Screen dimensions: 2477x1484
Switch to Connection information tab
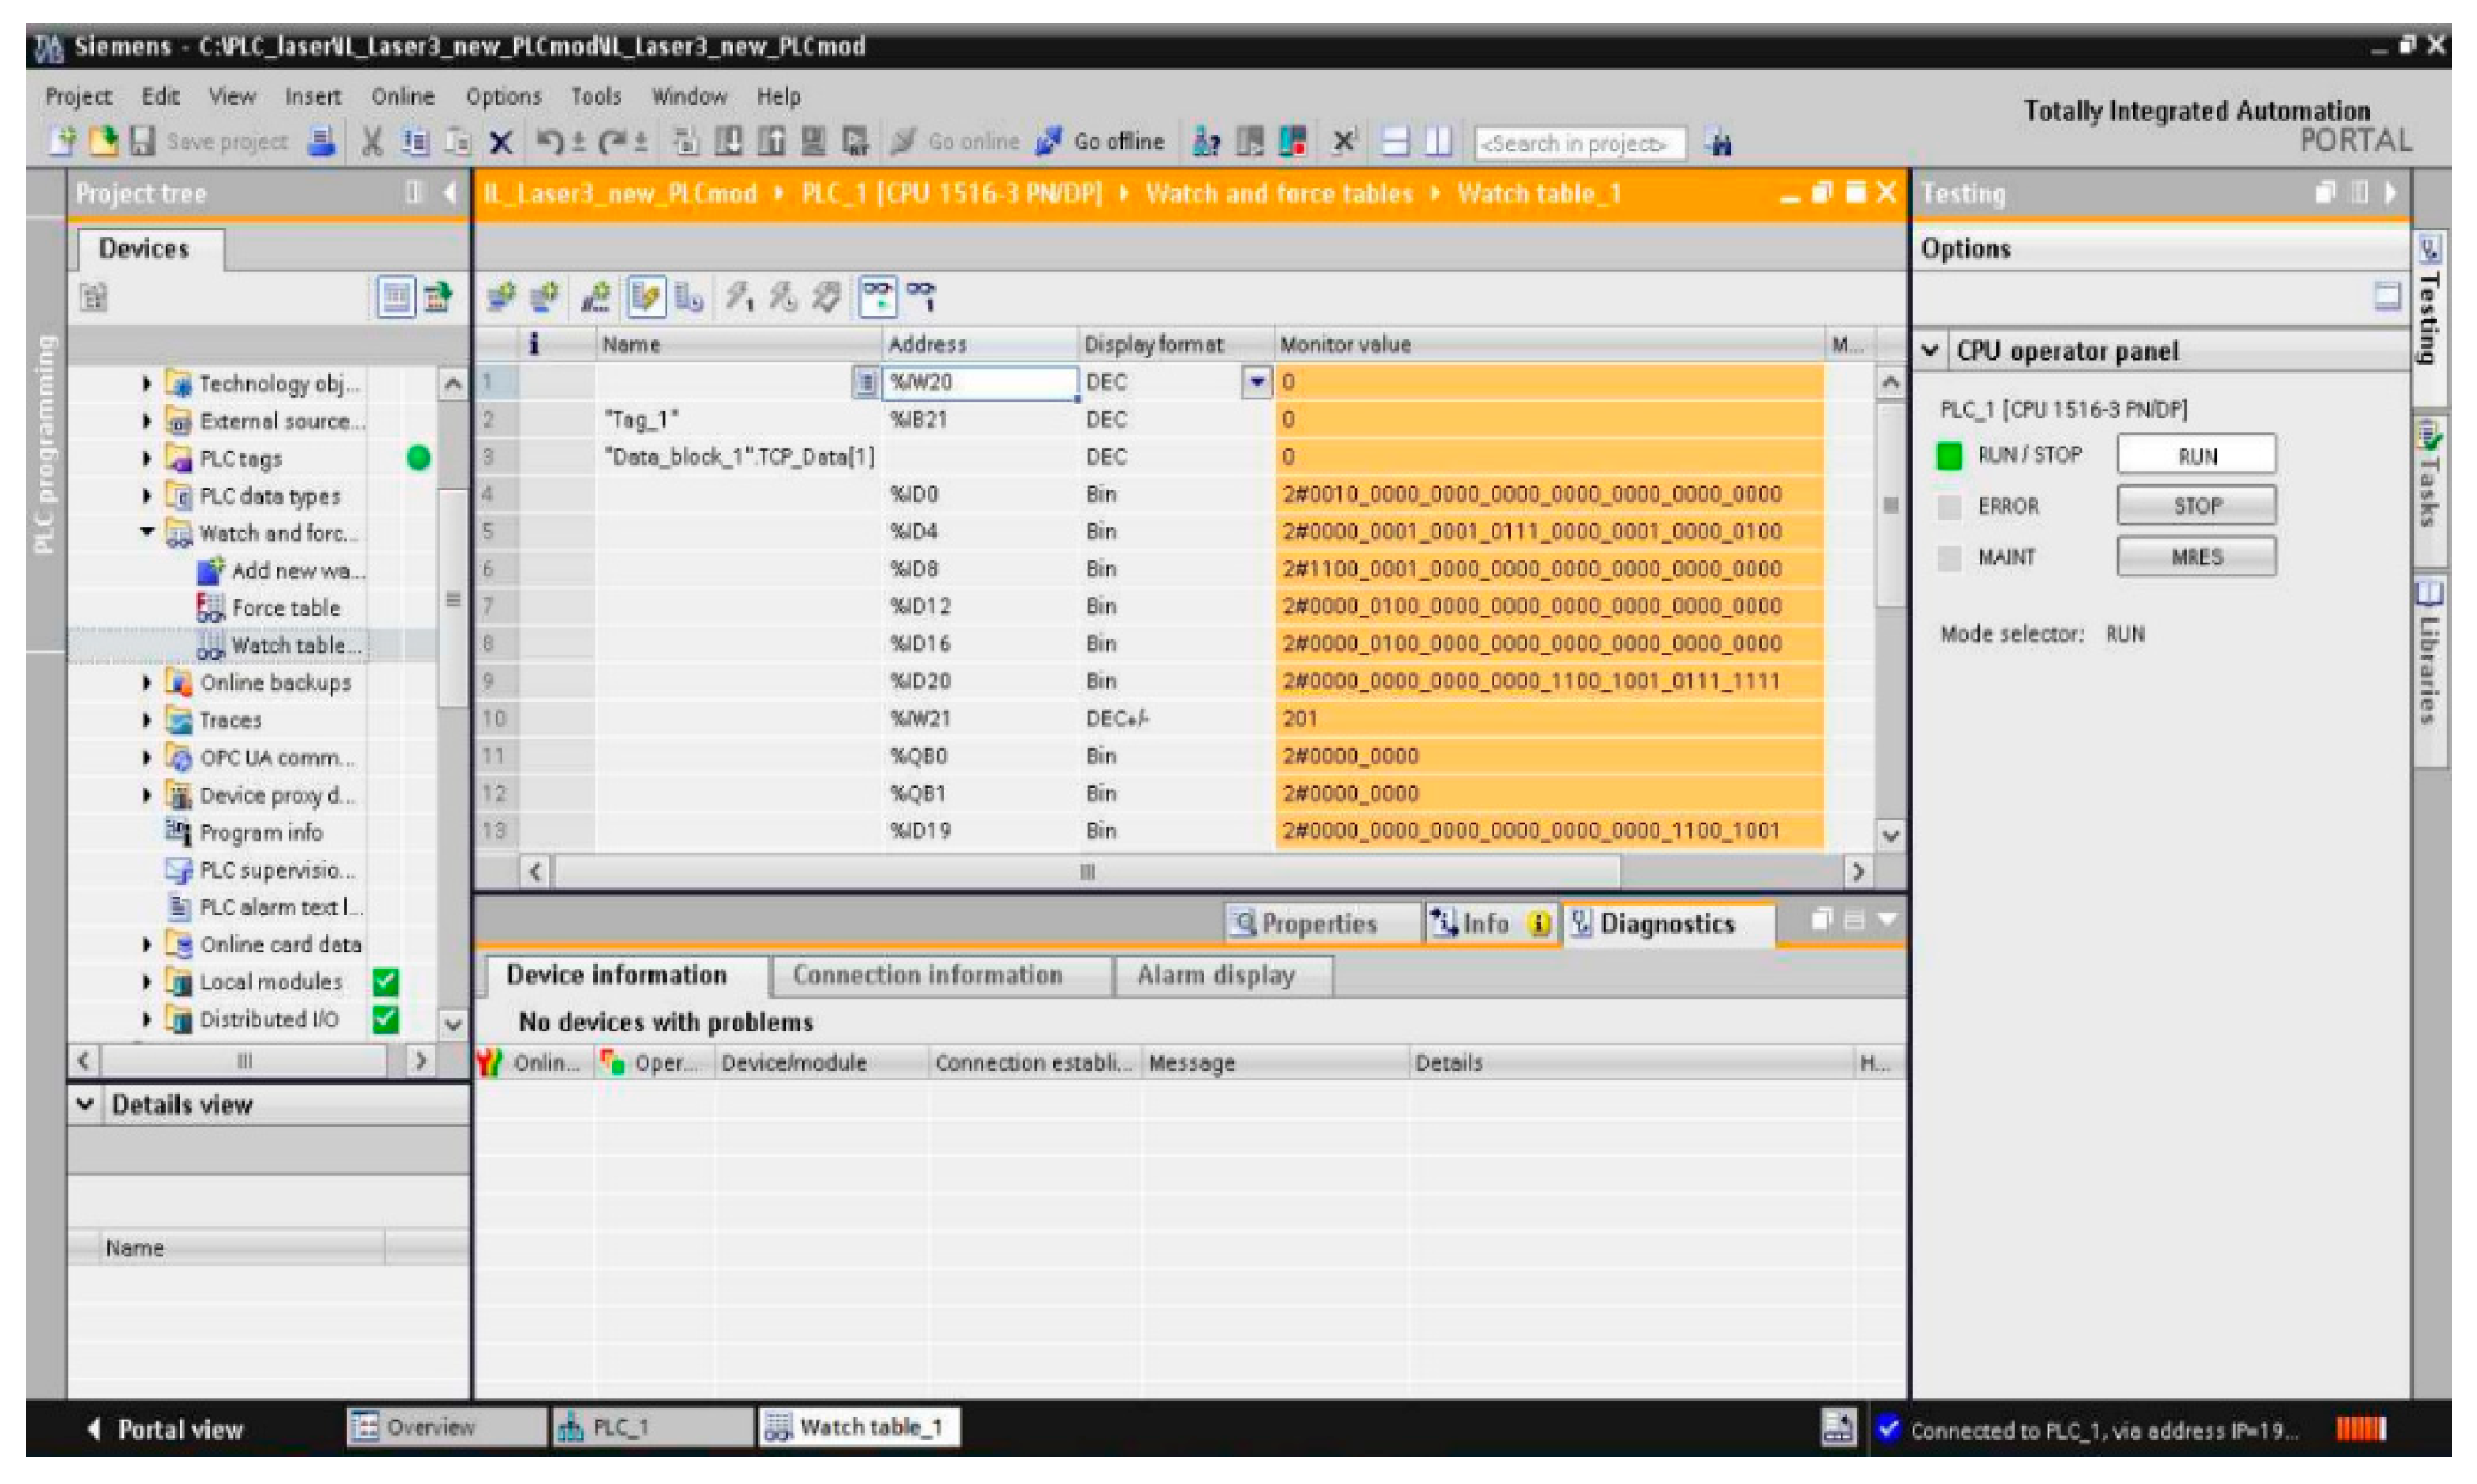pos(927,975)
